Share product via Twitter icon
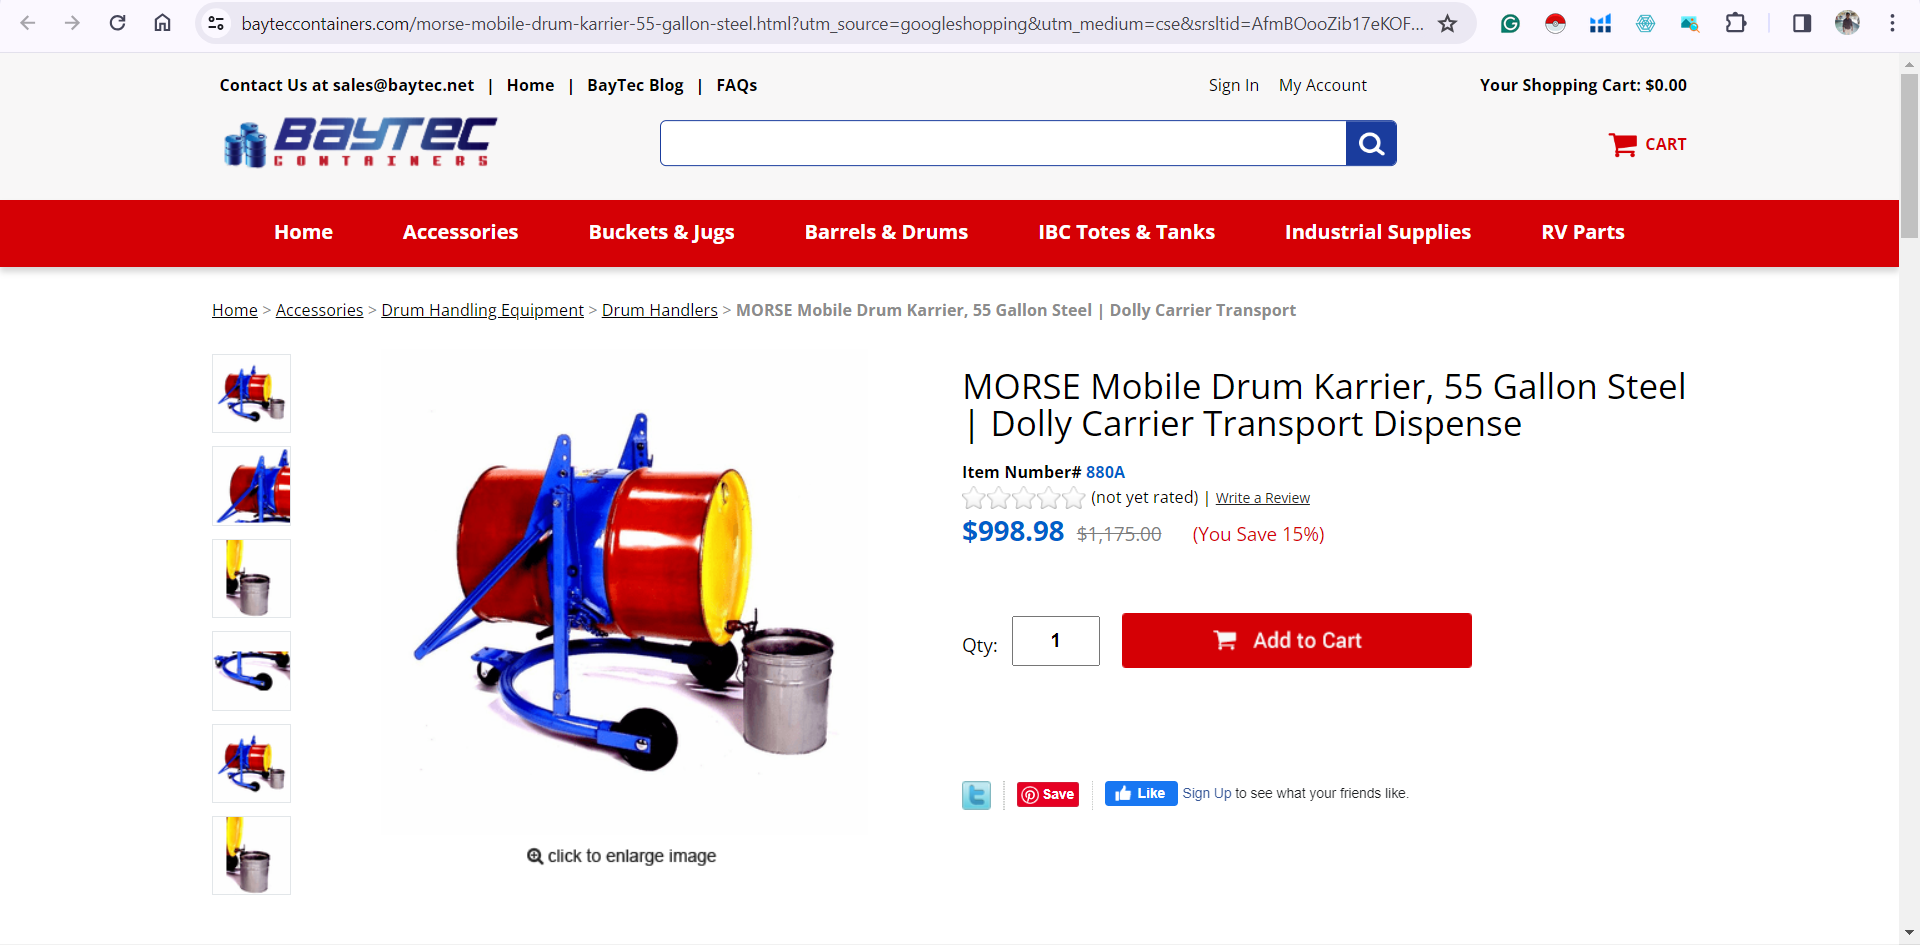The width and height of the screenshot is (1920, 945). pyautogui.click(x=976, y=795)
